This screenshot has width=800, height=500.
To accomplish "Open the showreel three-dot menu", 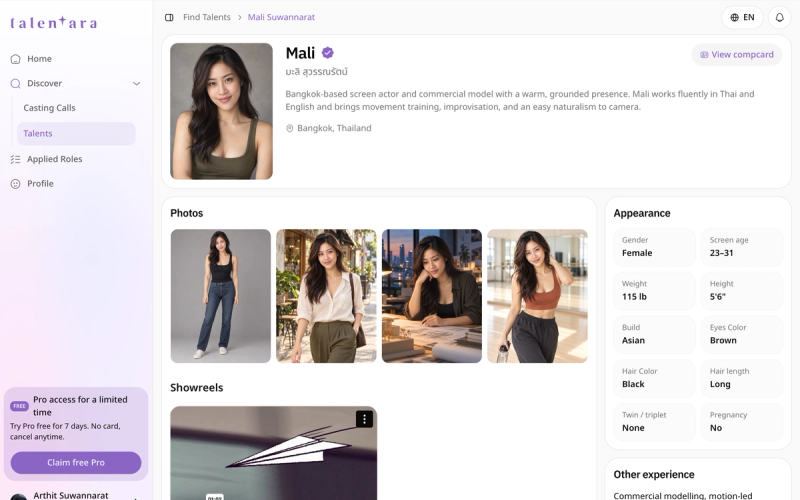I will click(x=364, y=419).
